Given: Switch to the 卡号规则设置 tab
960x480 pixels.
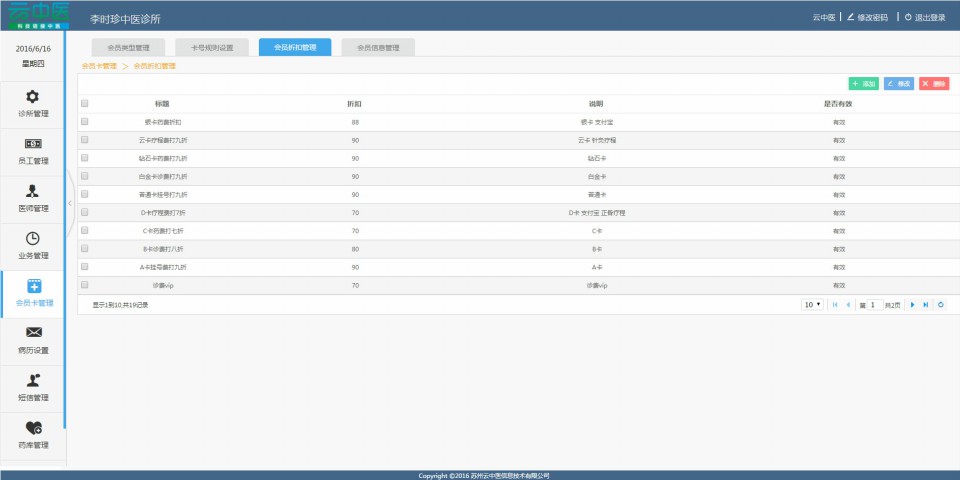Looking at the screenshot, I should [211, 47].
